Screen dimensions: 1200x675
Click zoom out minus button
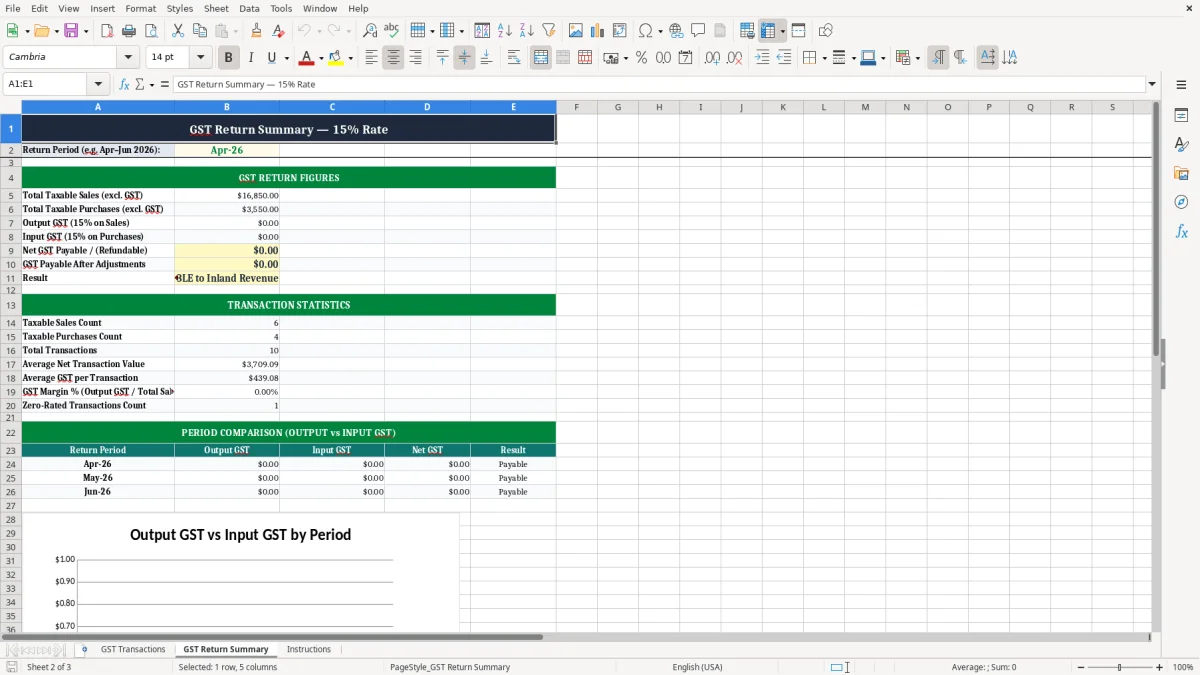[x=1080, y=667]
